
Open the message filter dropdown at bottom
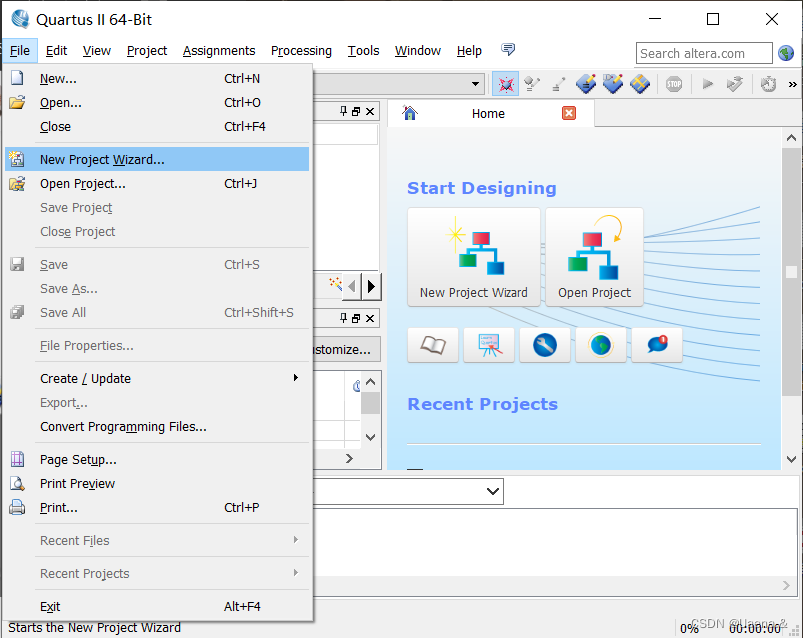[x=493, y=492]
